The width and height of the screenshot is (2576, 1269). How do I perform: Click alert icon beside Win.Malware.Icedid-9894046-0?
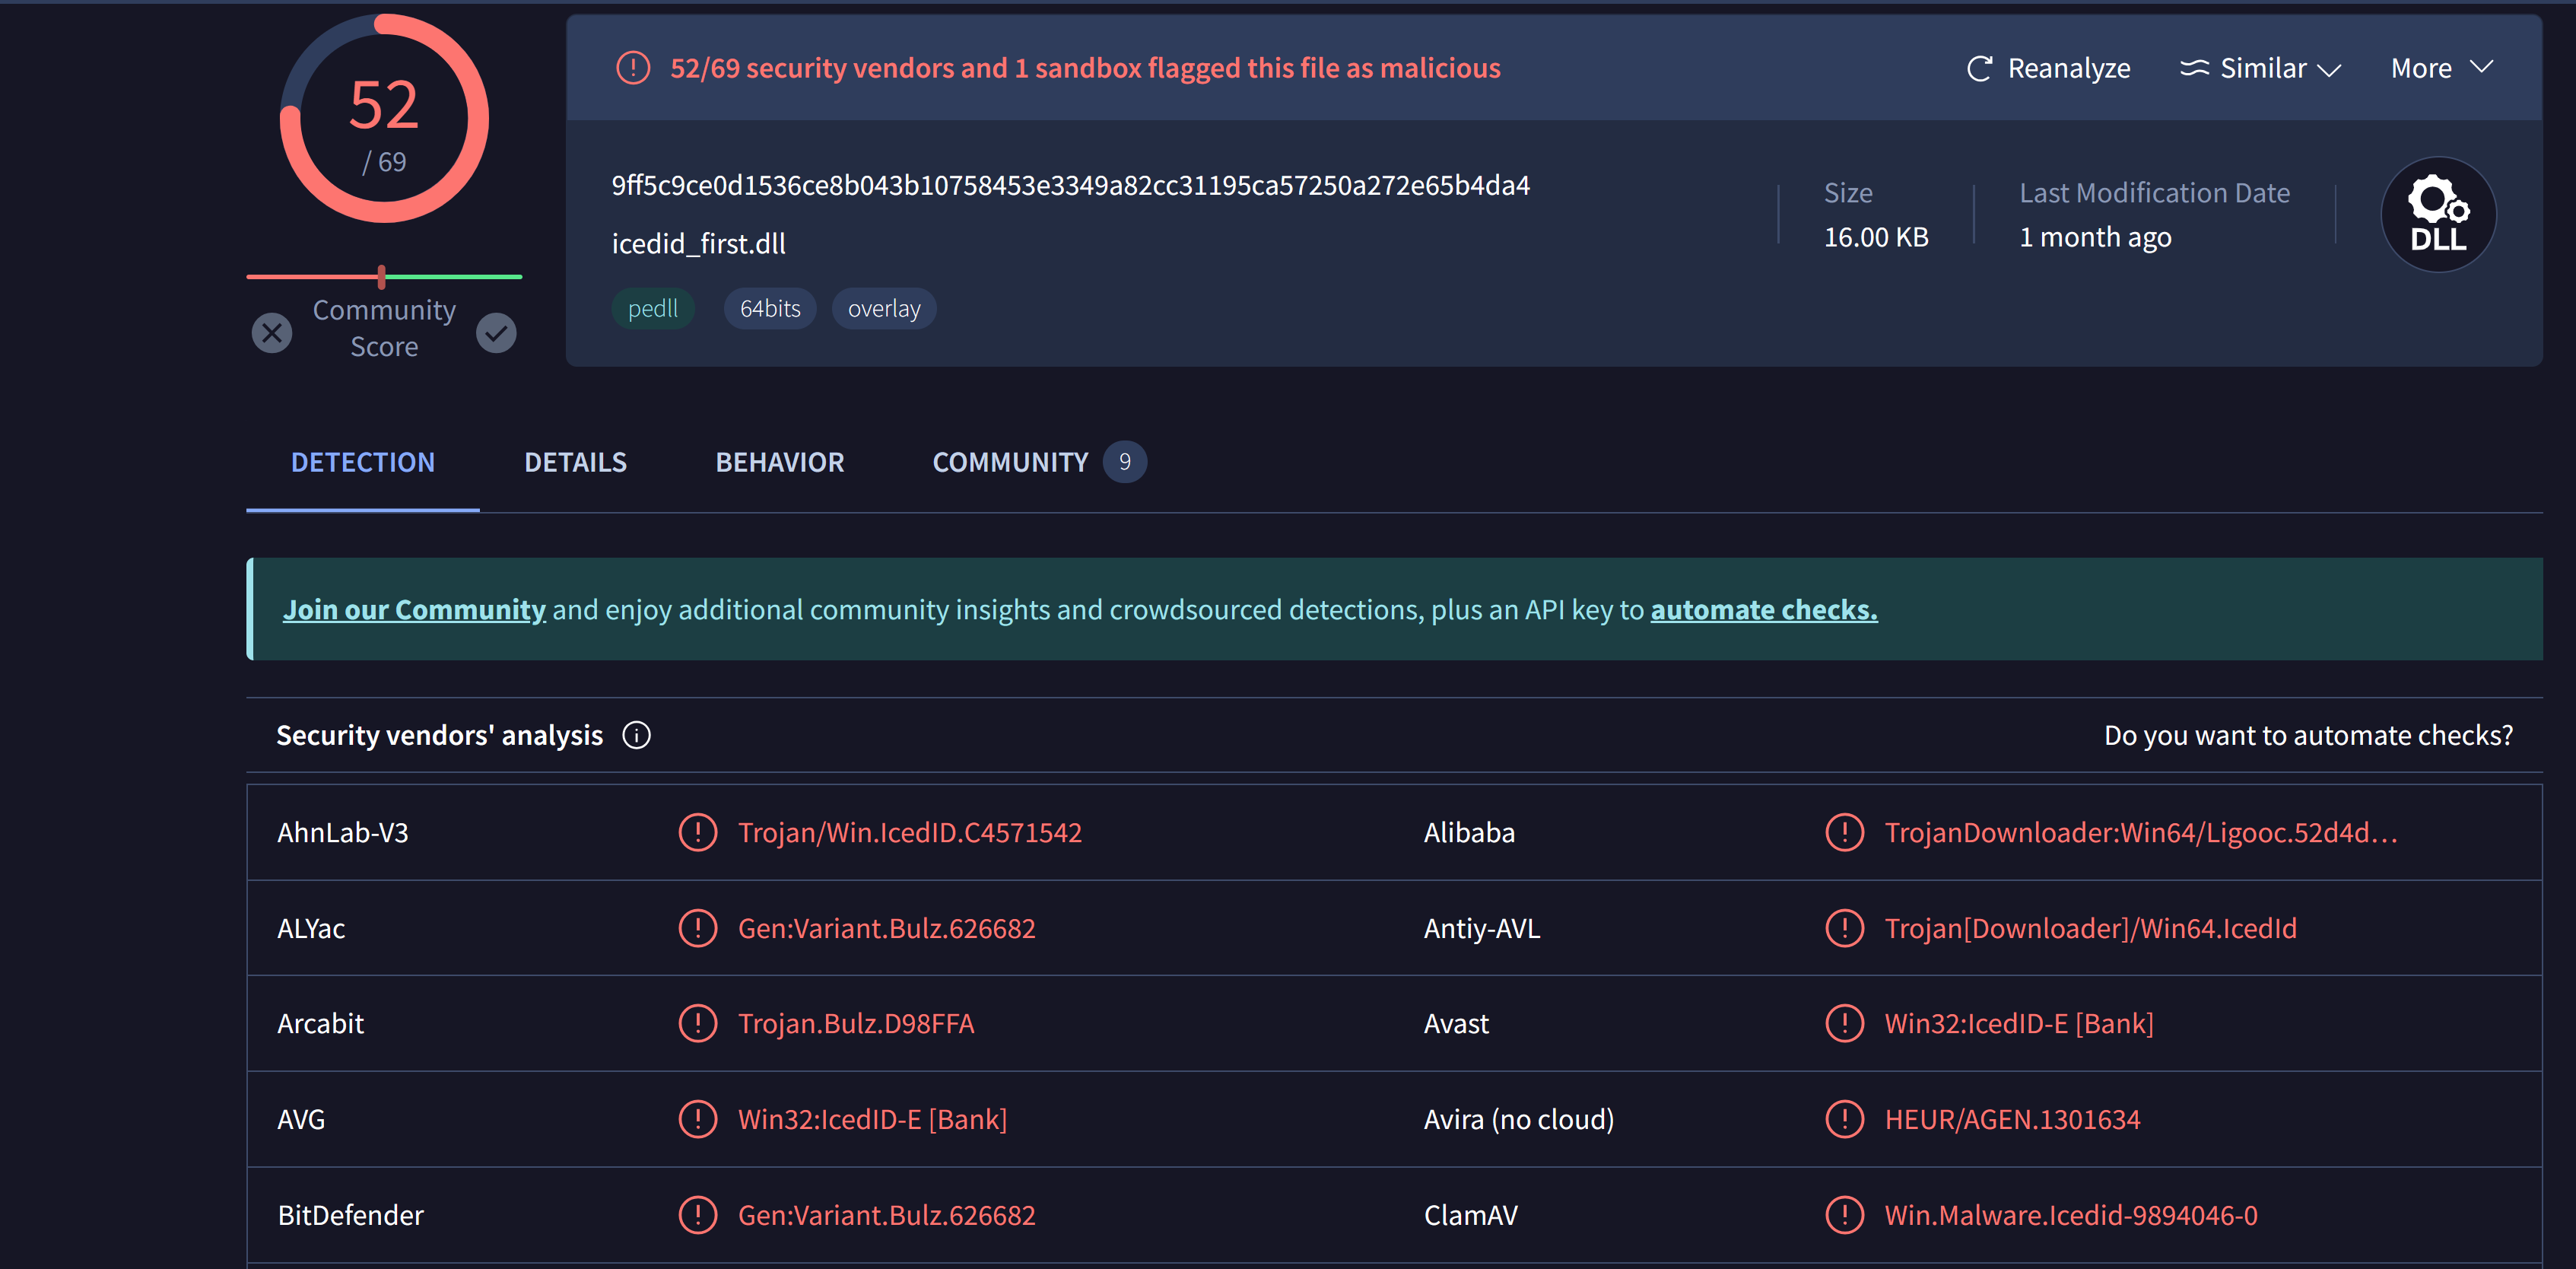coord(1844,1215)
